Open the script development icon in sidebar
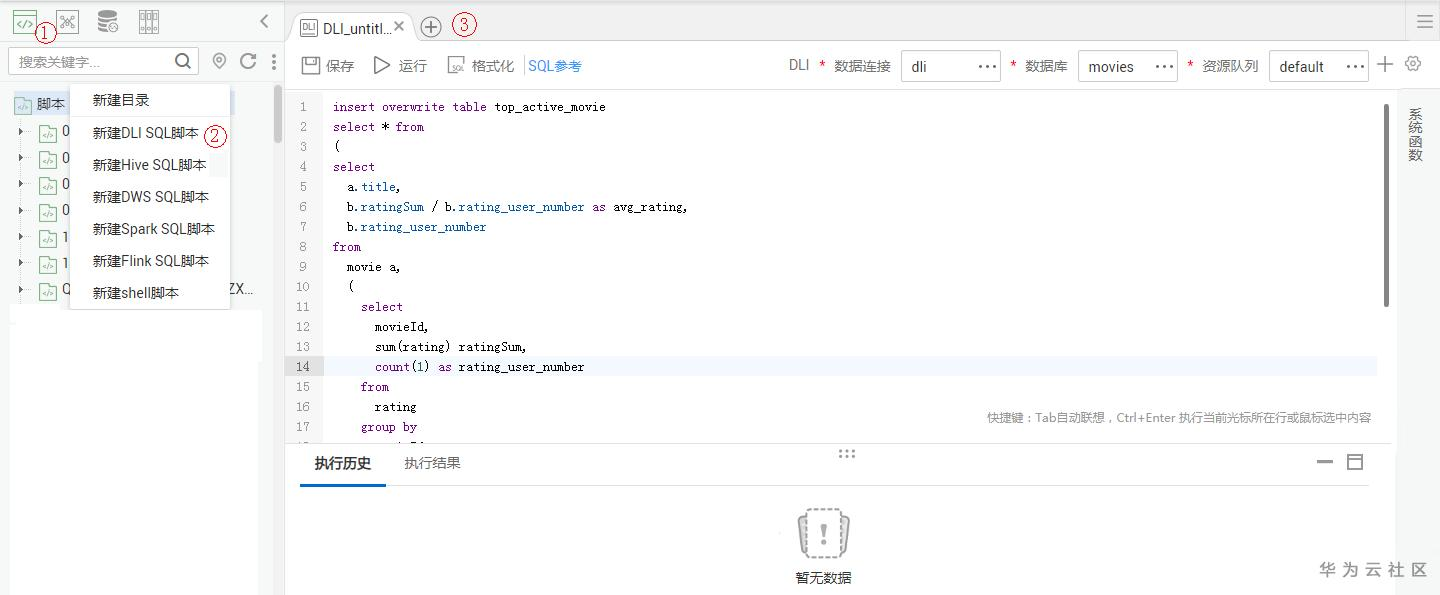The height and width of the screenshot is (595, 1440). point(25,21)
